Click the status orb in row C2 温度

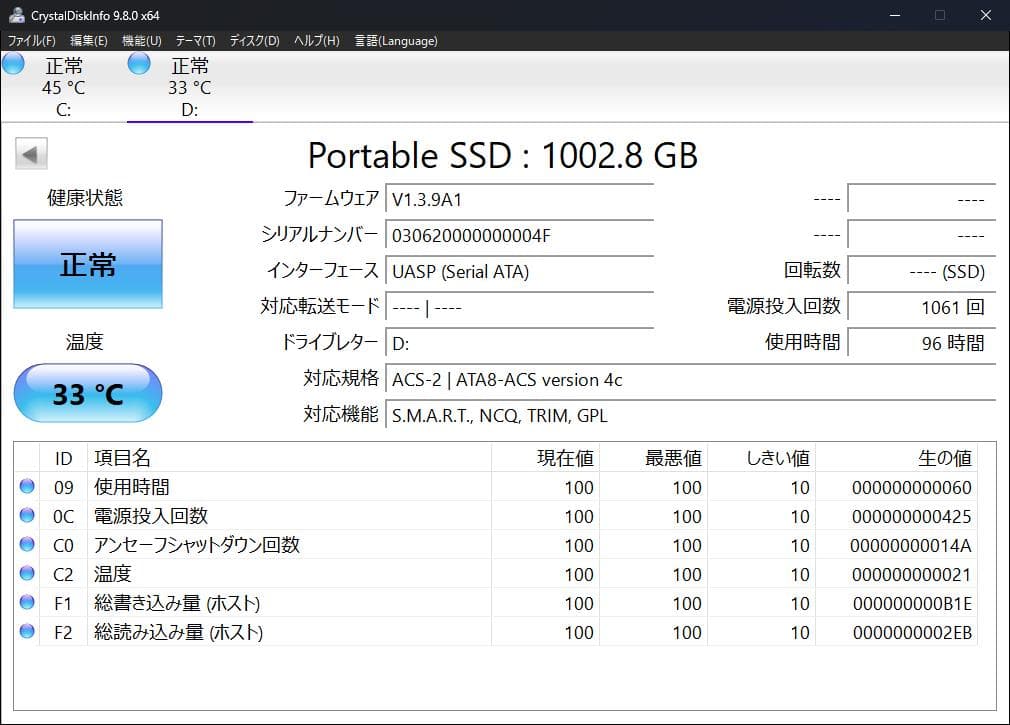pos(27,573)
